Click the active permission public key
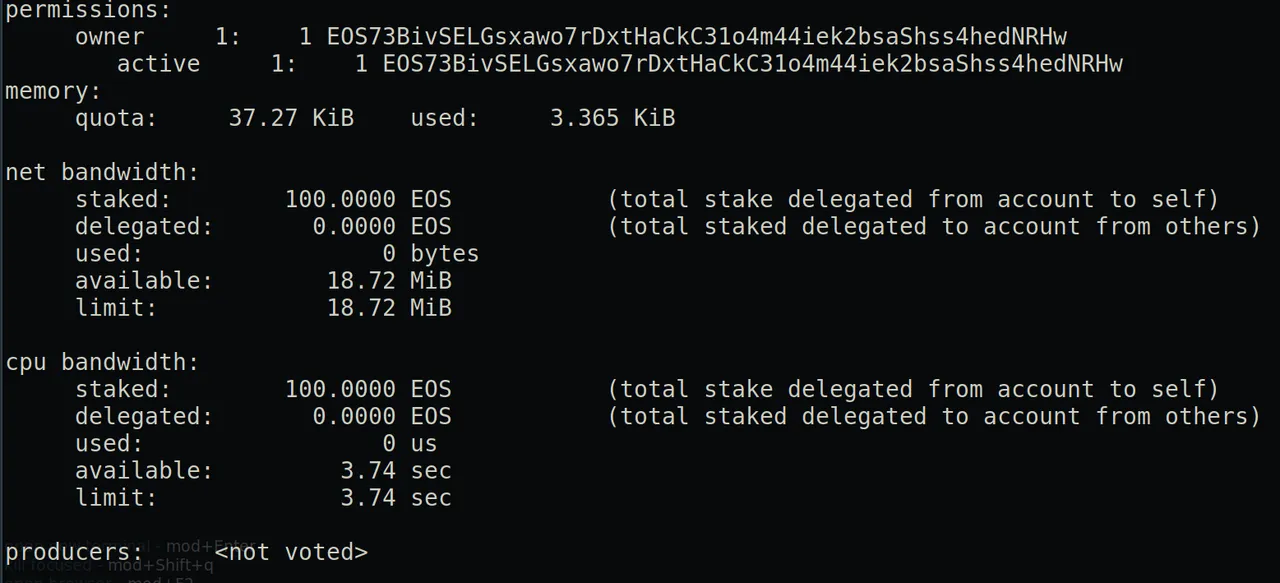This screenshot has height=583, width=1280. (x=753, y=64)
